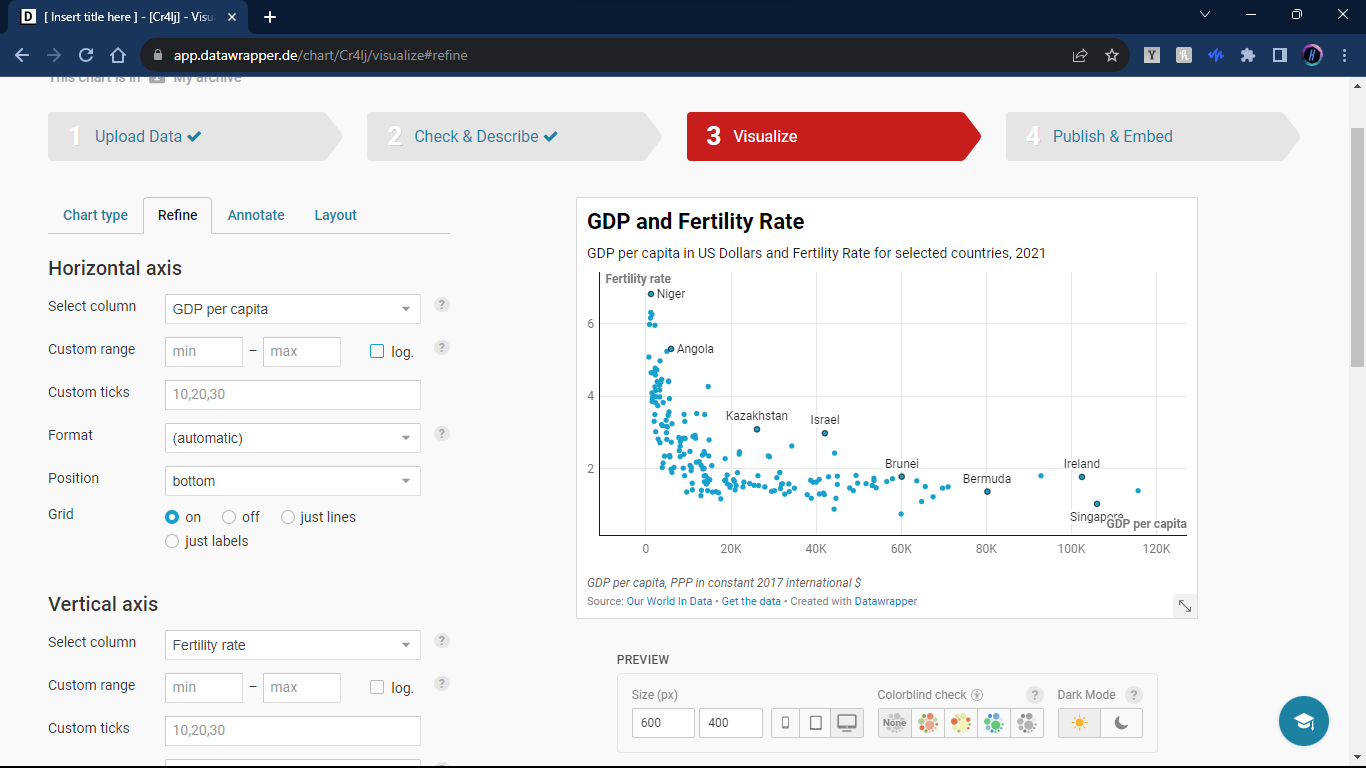Switch preview to tablet size

(816, 723)
